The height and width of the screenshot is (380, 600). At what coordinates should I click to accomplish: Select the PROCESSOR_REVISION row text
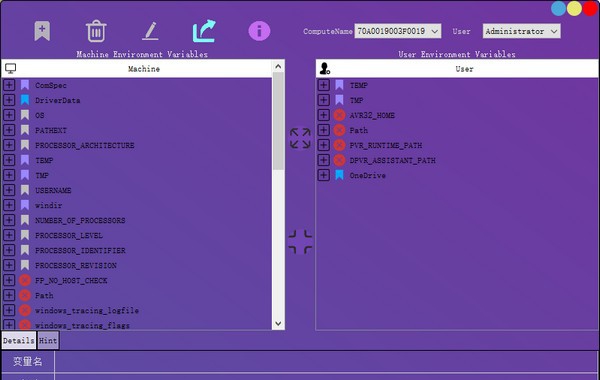click(x=76, y=265)
